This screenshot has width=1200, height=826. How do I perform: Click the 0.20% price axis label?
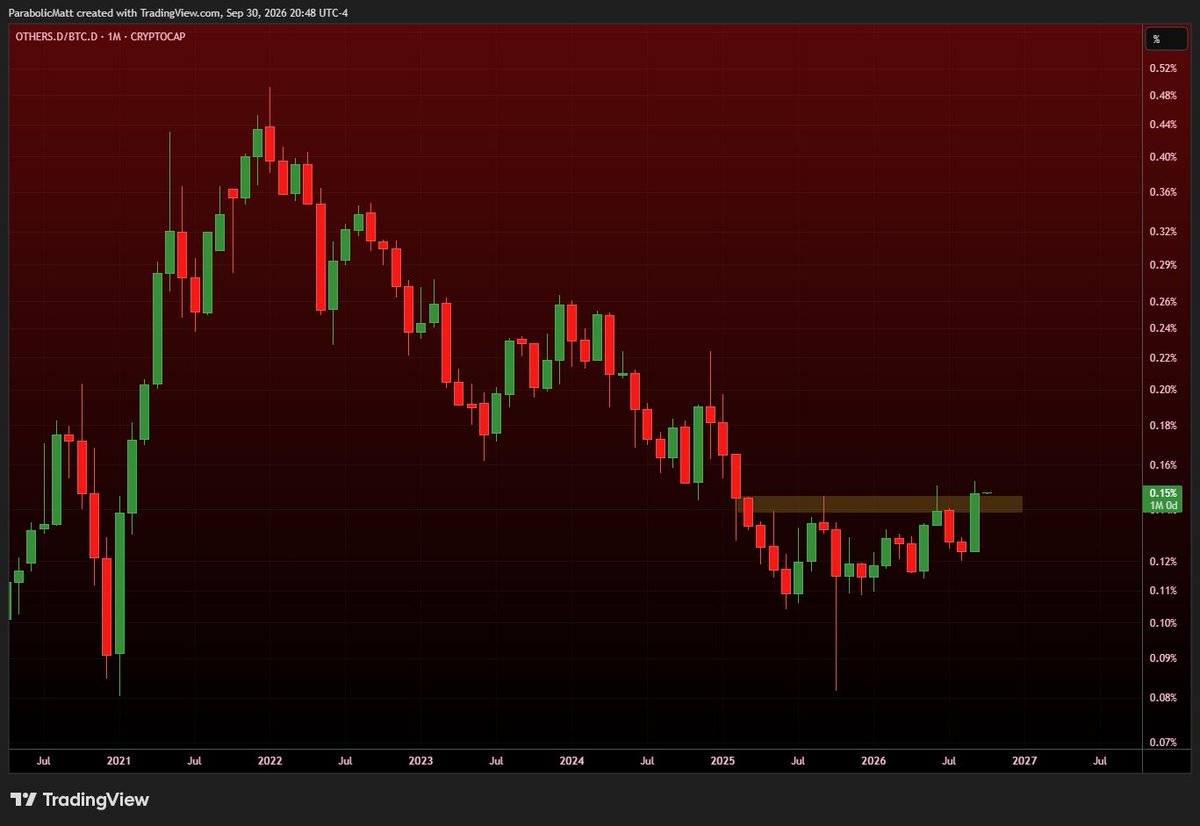pos(1162,390)
